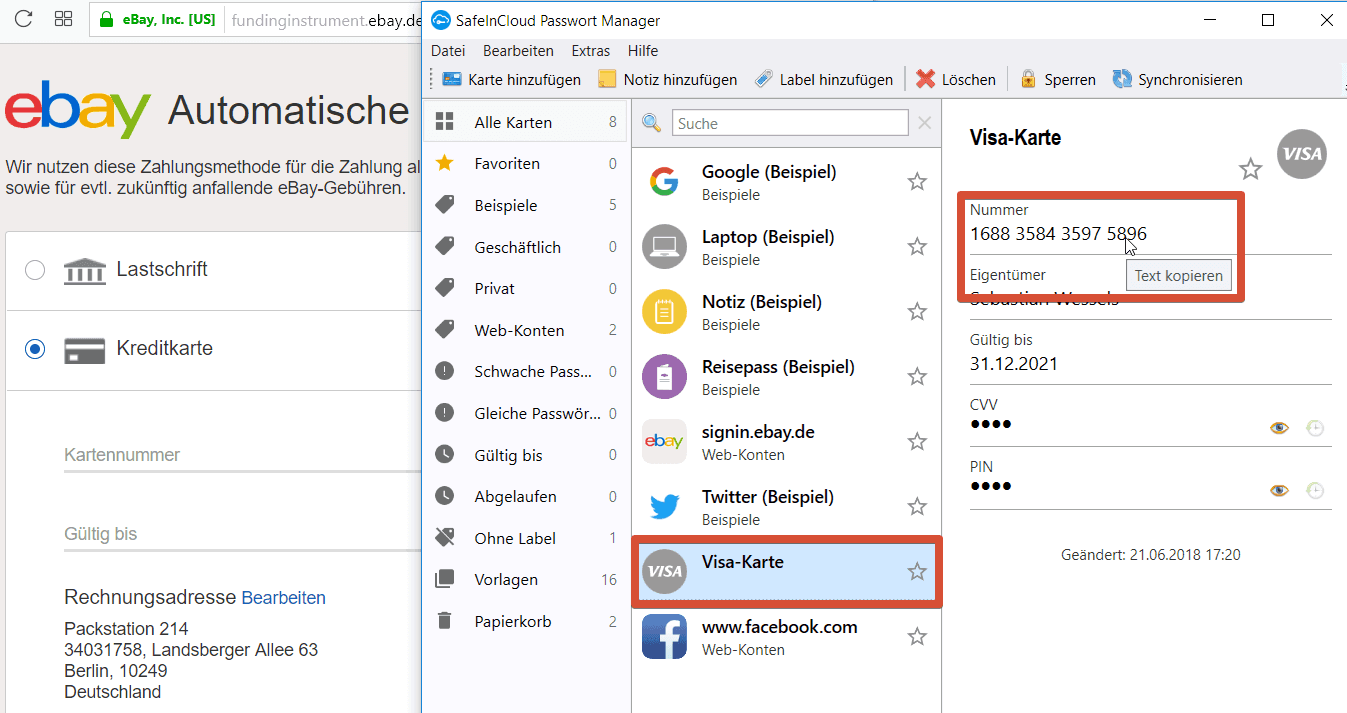Open the Gültig bis sidebar filter
This screenshot has height=713, width=1347.
(526, 455)
